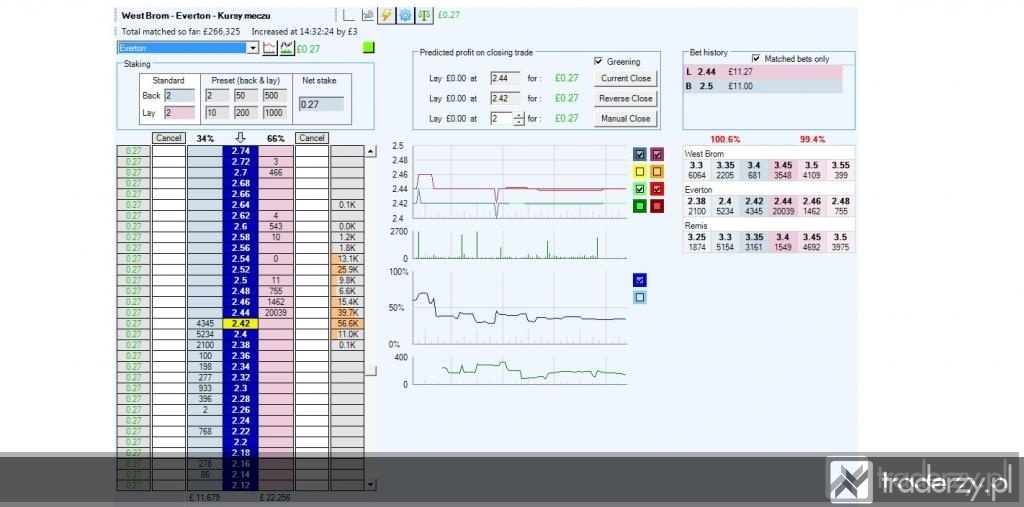Open the green volume chart icon beside Everton
The height and width of the screenshot is (507, 1024).
coord(286,48)
